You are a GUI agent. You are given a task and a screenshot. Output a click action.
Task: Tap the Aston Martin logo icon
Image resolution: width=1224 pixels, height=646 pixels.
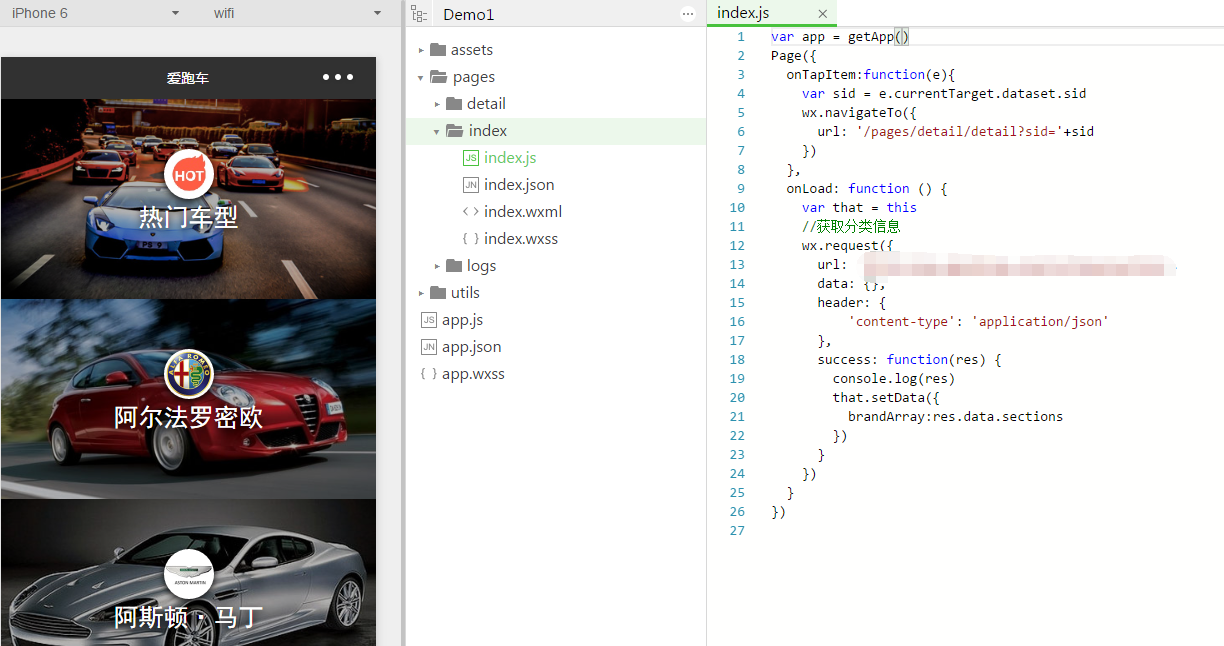[x=189, y=574]
